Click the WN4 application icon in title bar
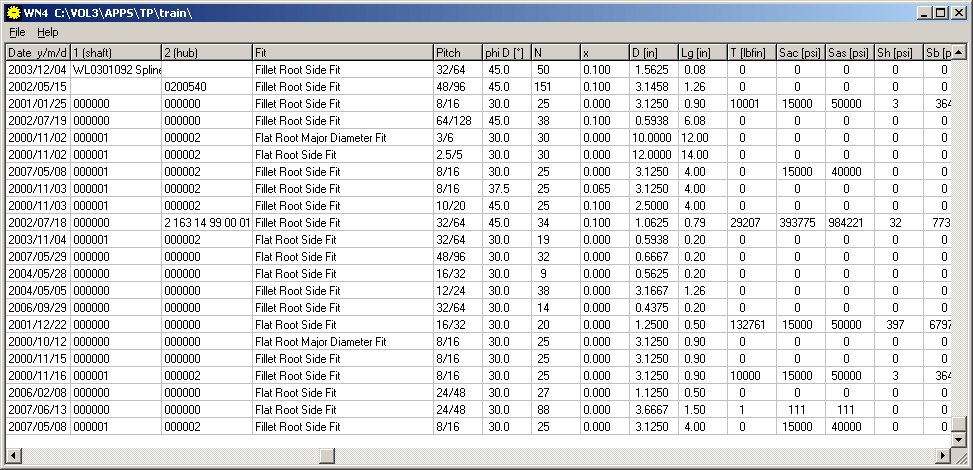Screen dimensions: 973x470 point(14,12)
